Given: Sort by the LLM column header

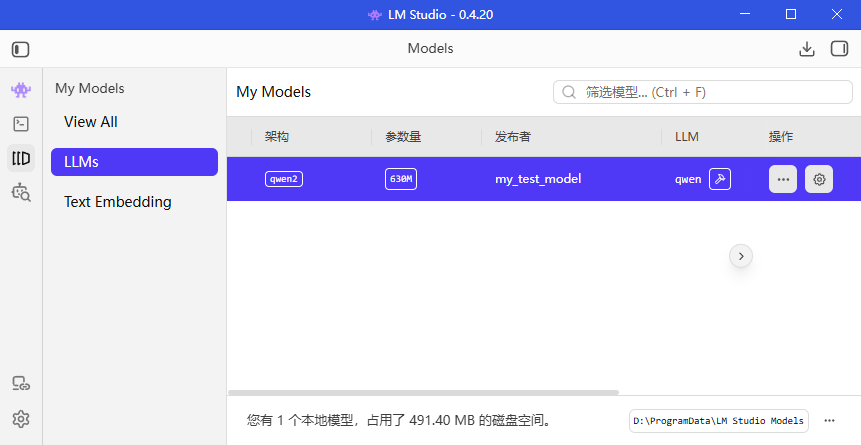Looking at the screenshot, I should click(x=687, y=137).
